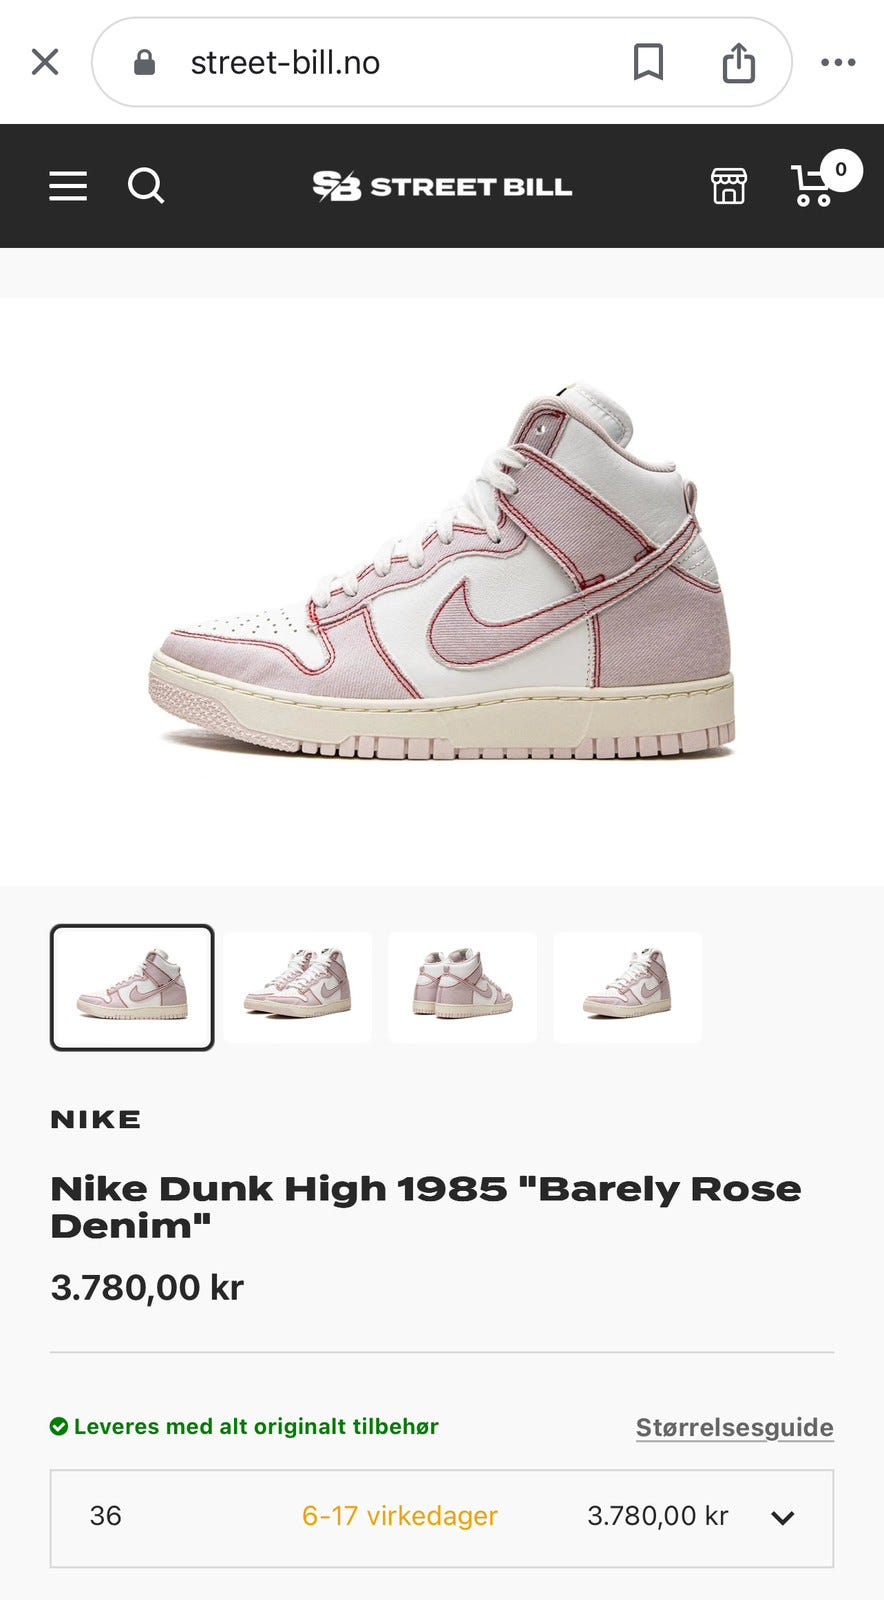
Task: Open the store locator icon
Action: [x=728, y=186]
